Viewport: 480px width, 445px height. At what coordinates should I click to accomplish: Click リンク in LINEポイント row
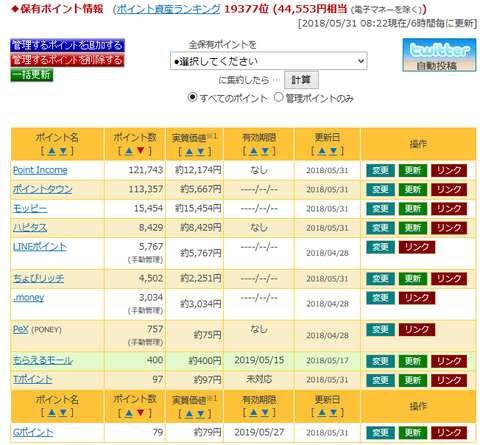tap(417, 247)
